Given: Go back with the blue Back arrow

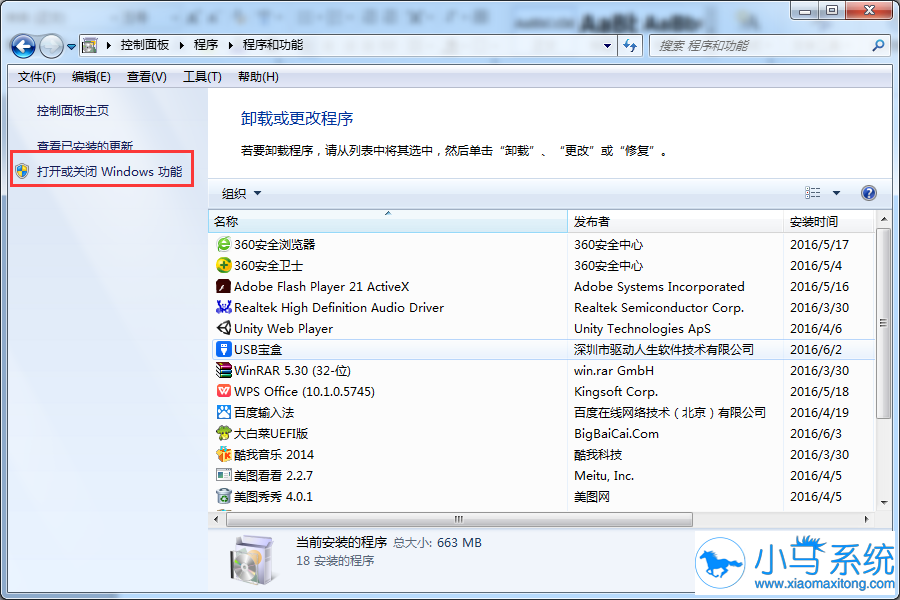Looking at the screenshot, I should coord(24,46).
